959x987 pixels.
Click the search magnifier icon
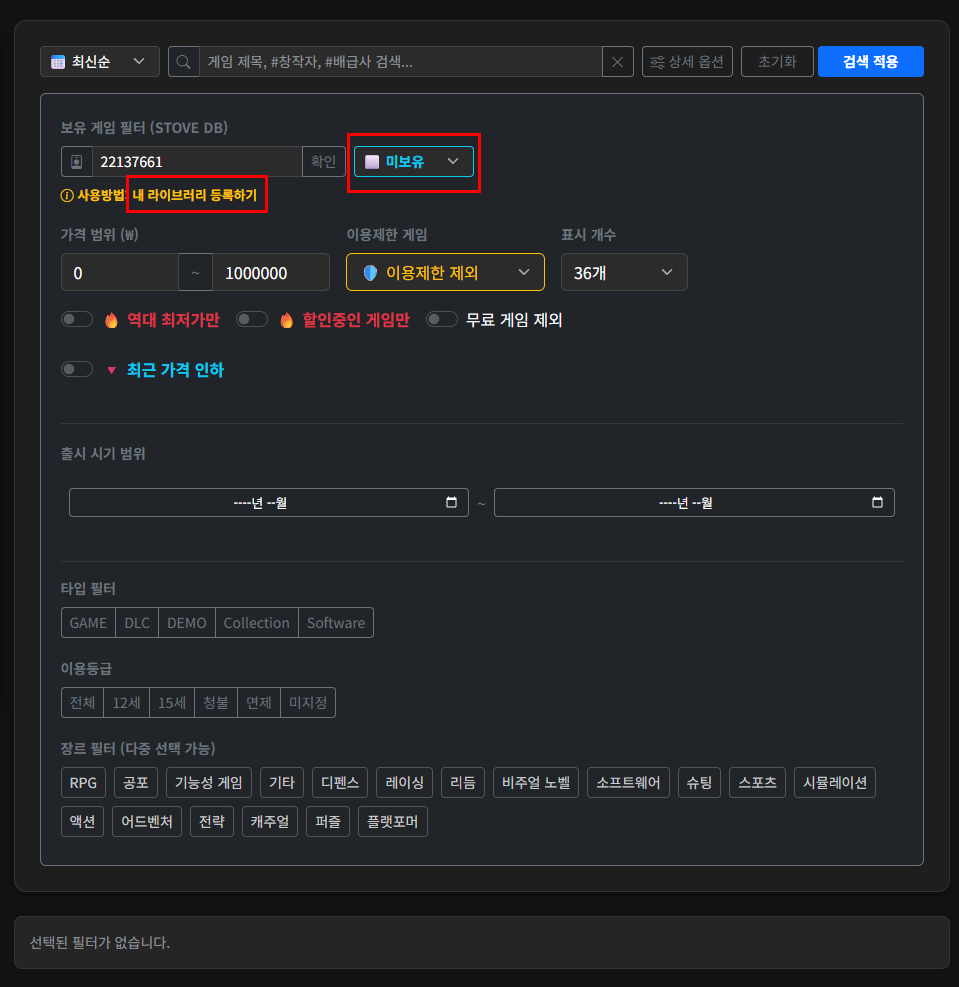[184, 62]
